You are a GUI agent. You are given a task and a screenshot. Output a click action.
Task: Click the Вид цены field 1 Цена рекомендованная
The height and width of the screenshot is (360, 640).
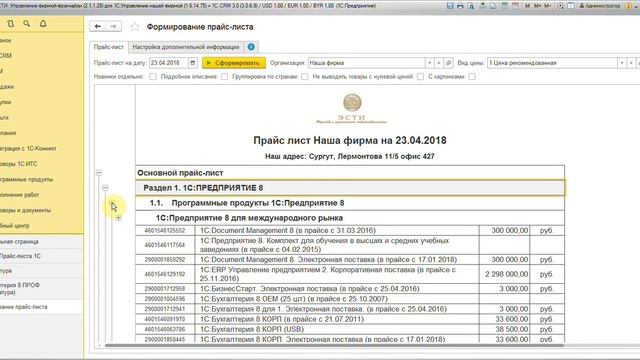pyautogui.click(x=552, y=63)
